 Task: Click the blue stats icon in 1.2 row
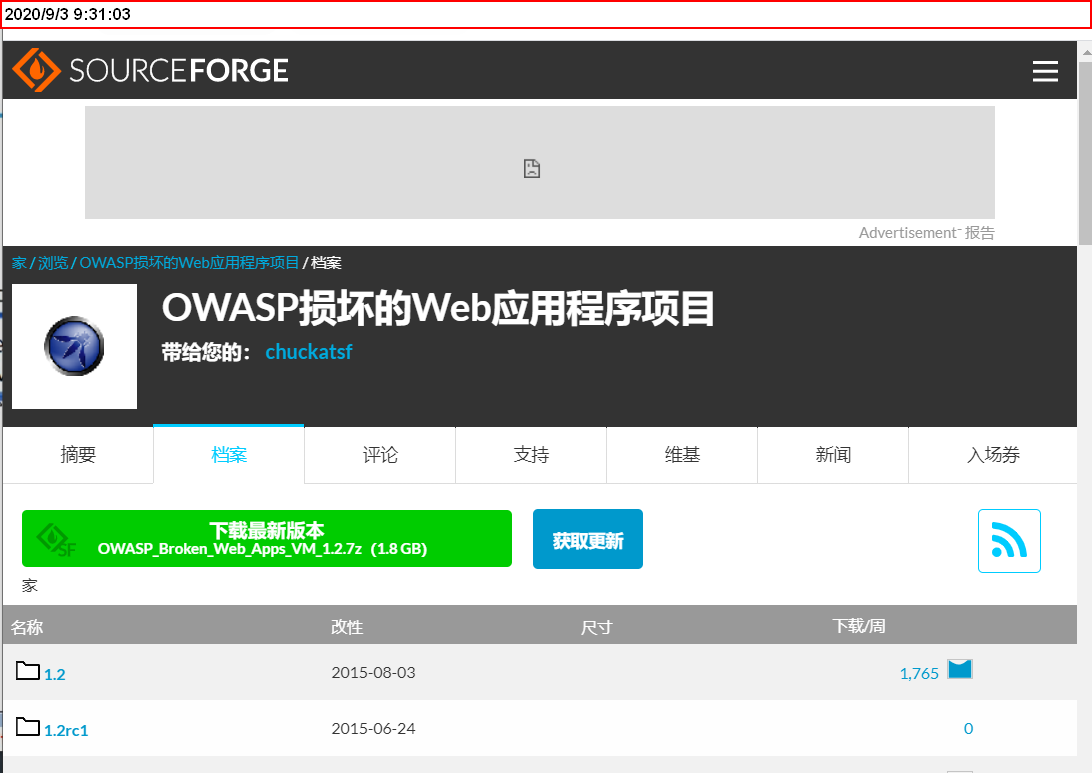pyautogui.click(x=960, y=669)
